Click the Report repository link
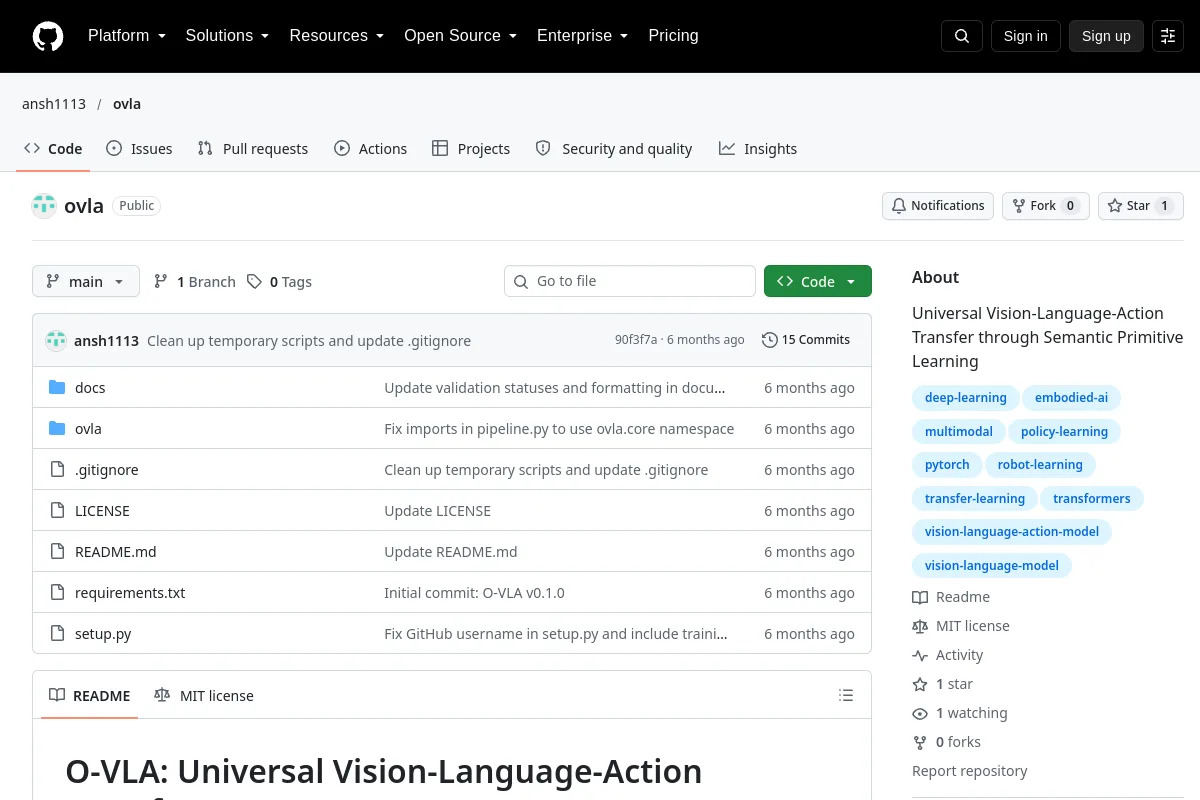 click(970, 771)
